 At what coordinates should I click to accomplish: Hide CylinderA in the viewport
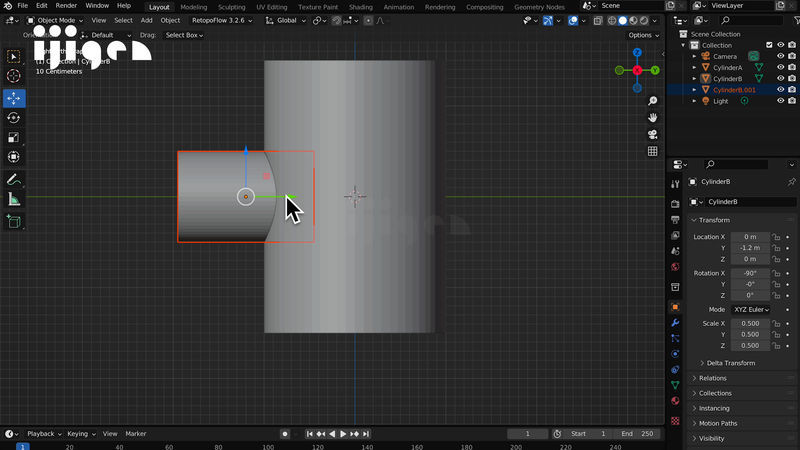pyautogui.click(x=780, y=68)
